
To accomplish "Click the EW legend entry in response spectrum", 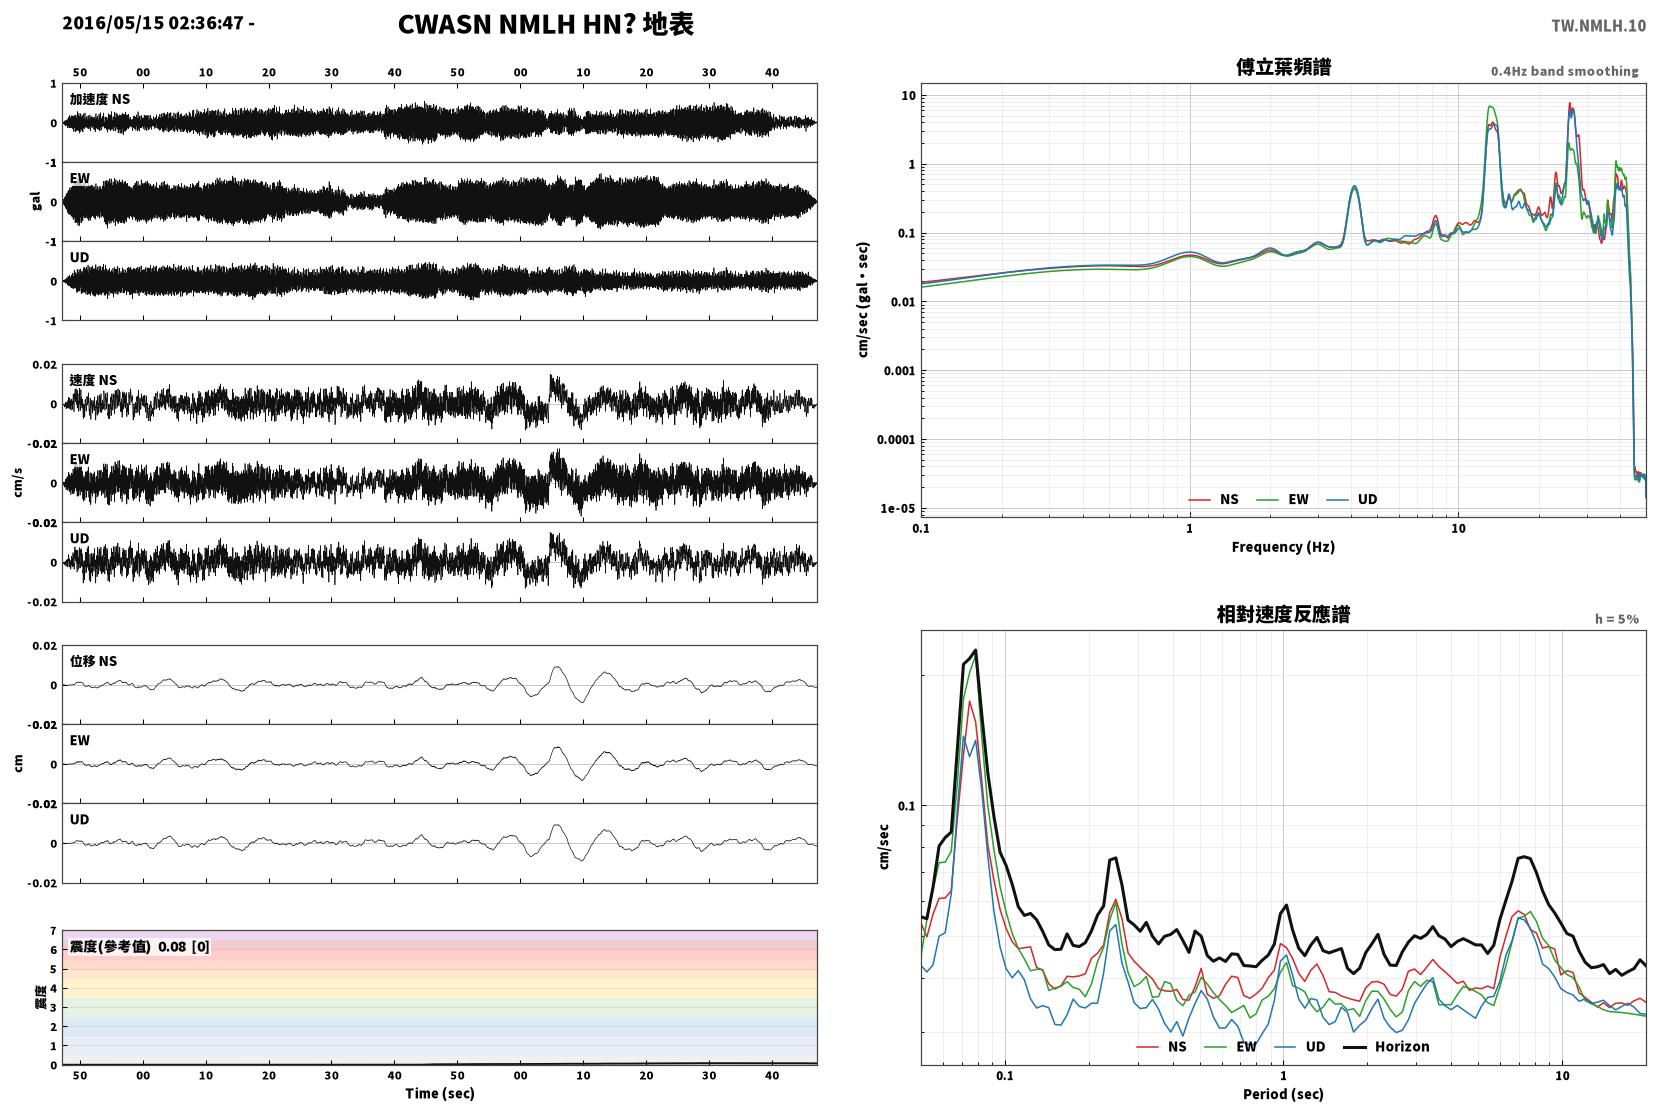I will [1232, 1046].
